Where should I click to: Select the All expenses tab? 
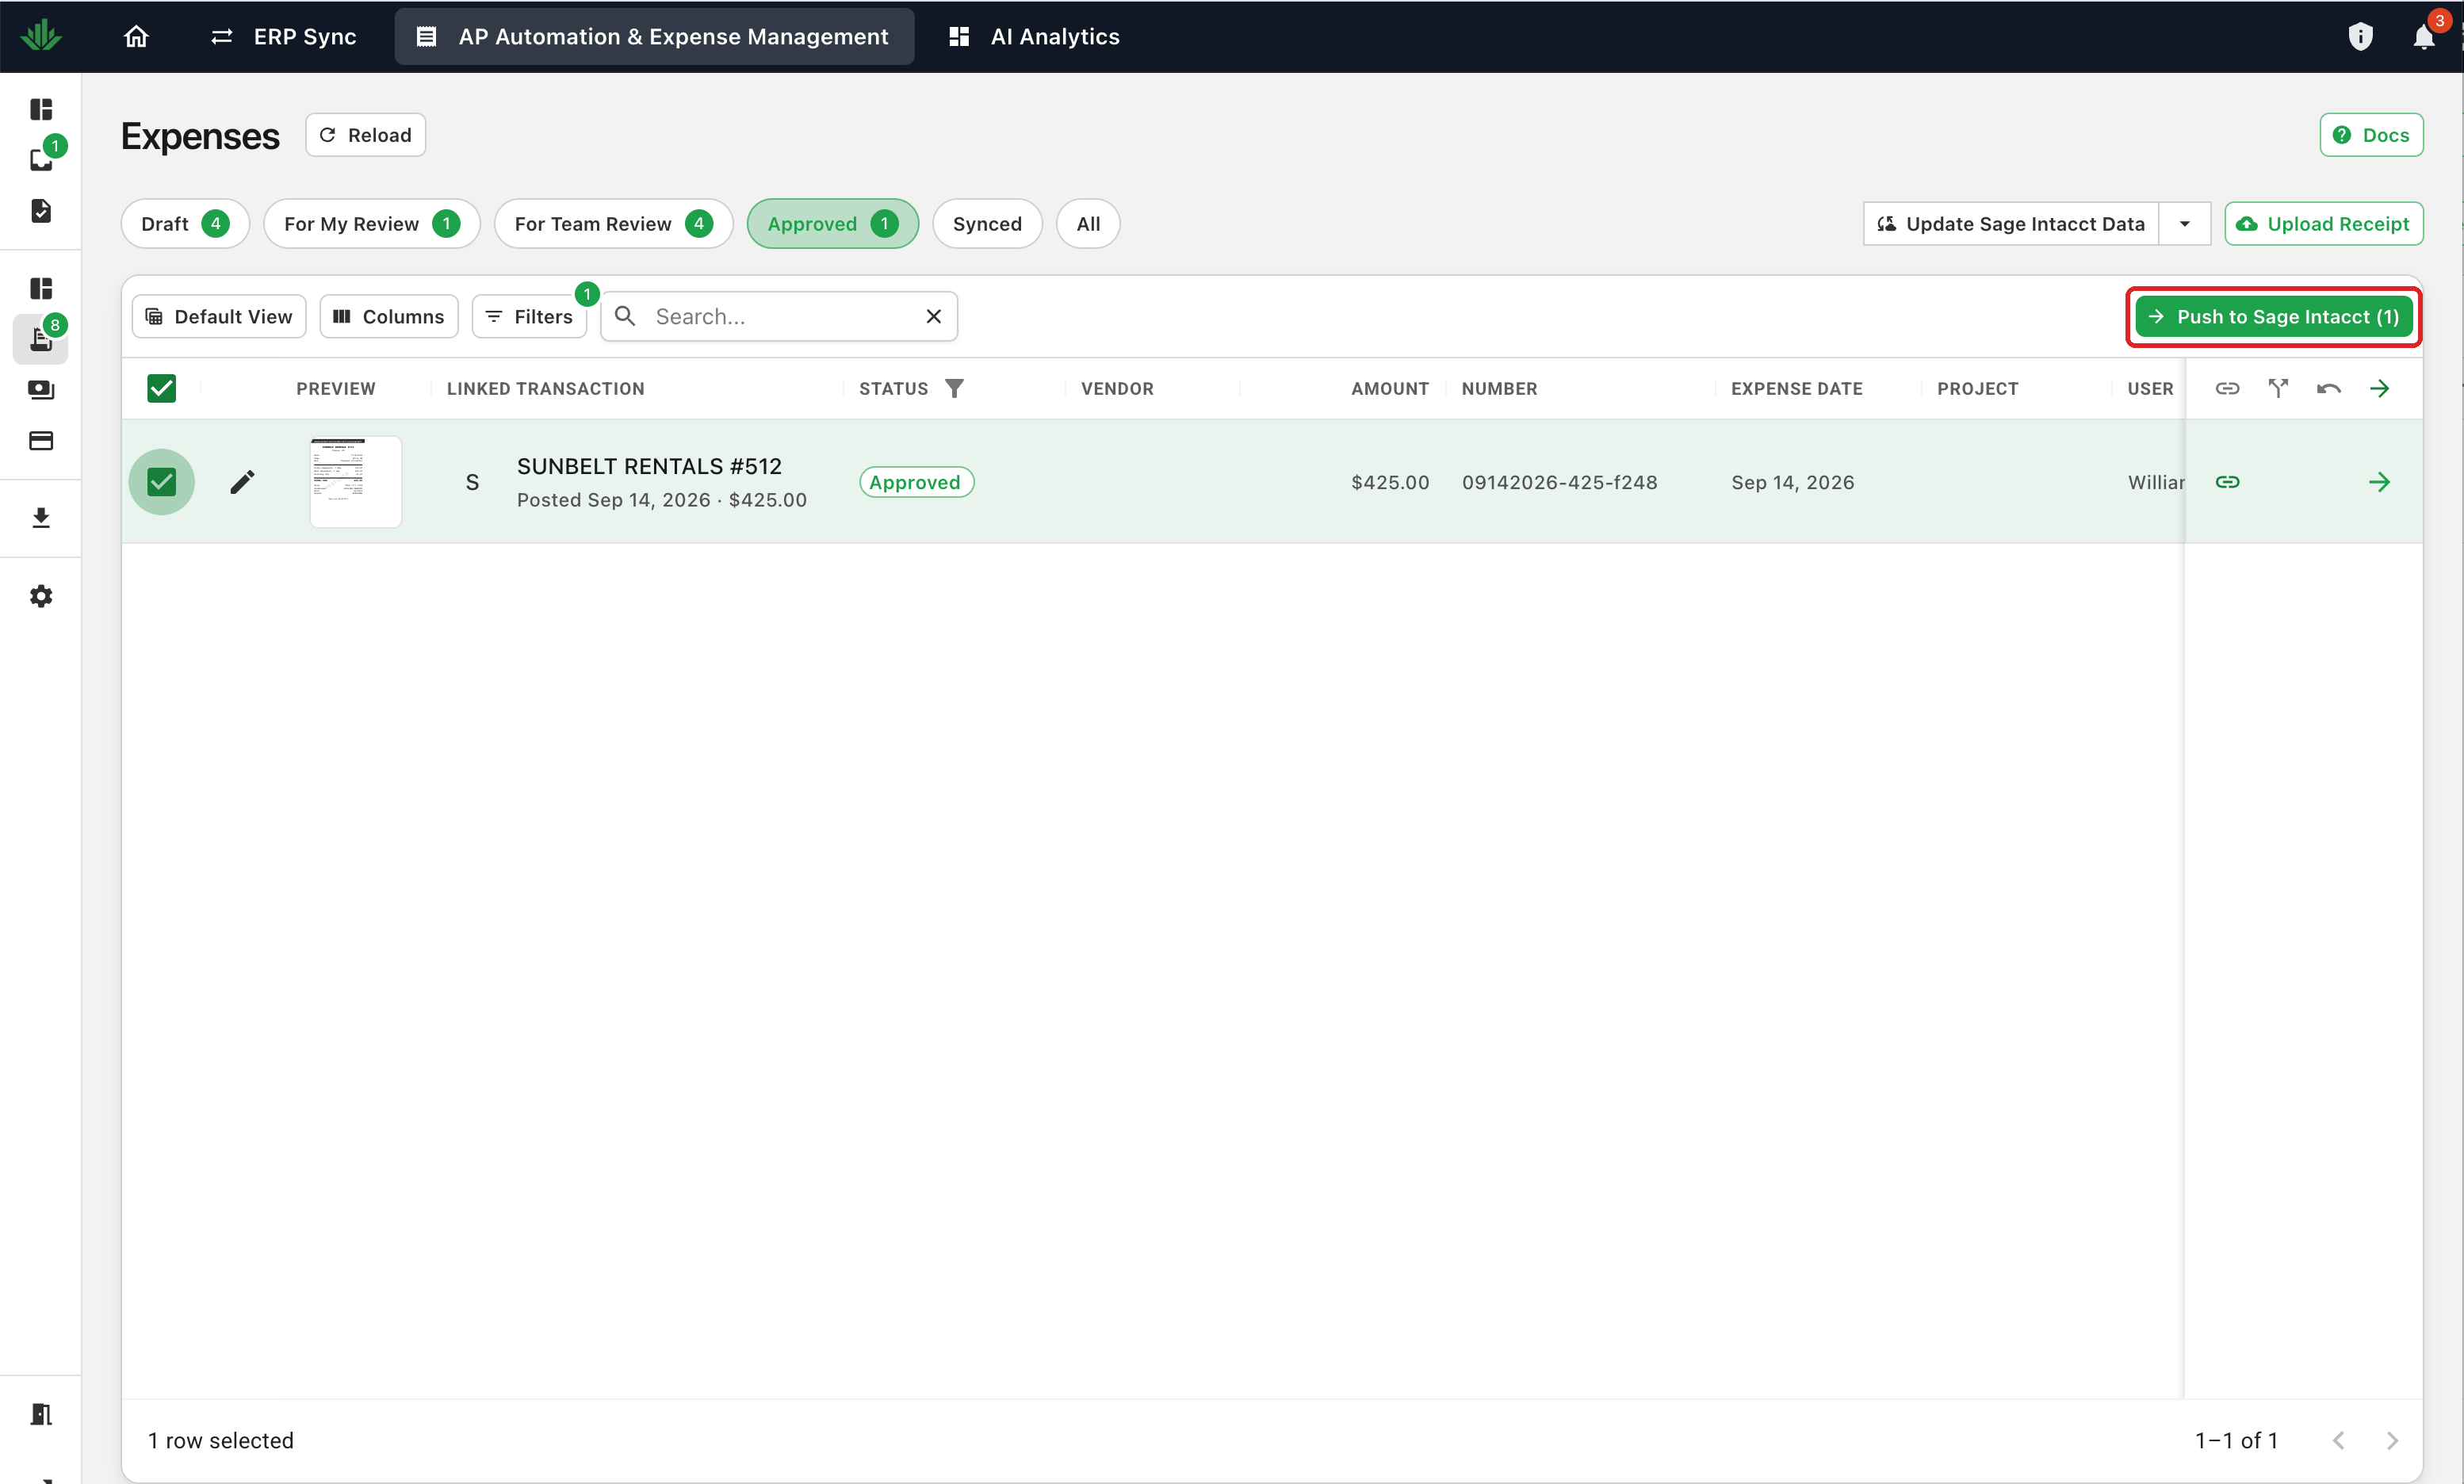[x=1087, y=224]
